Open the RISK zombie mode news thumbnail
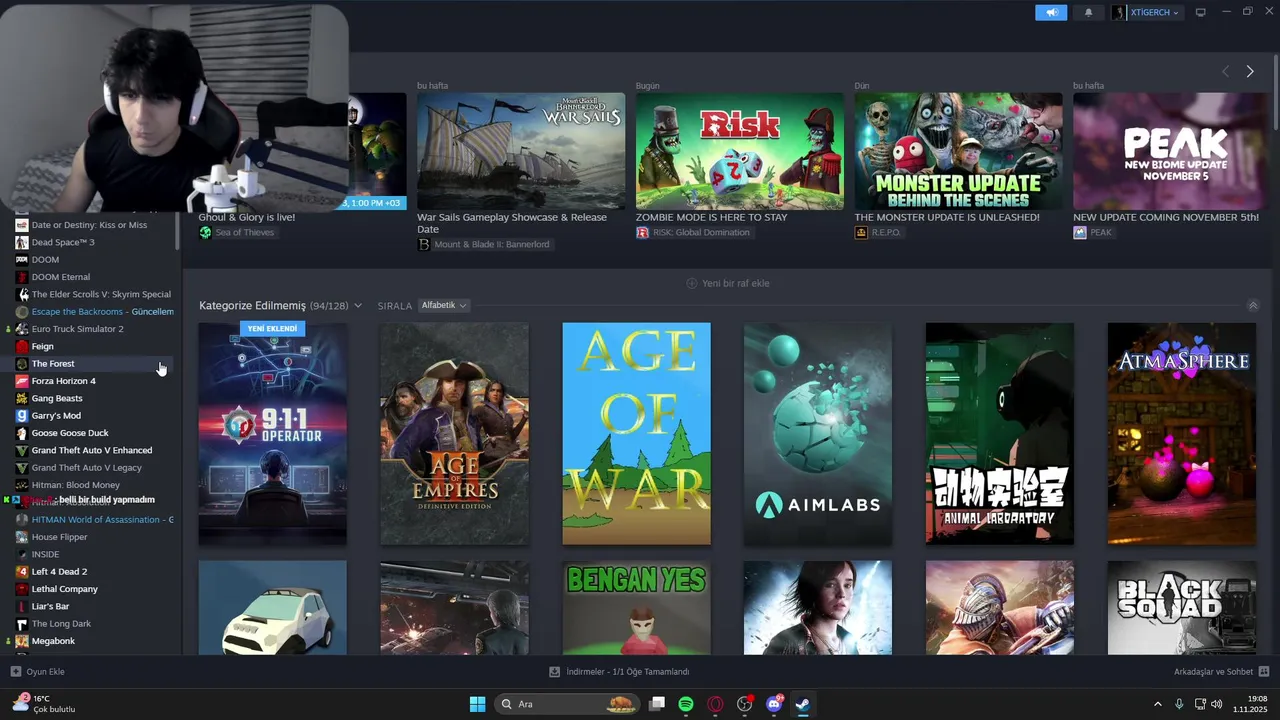The width and height of the screenshot is (1280, 720). (x=740, y=151)
